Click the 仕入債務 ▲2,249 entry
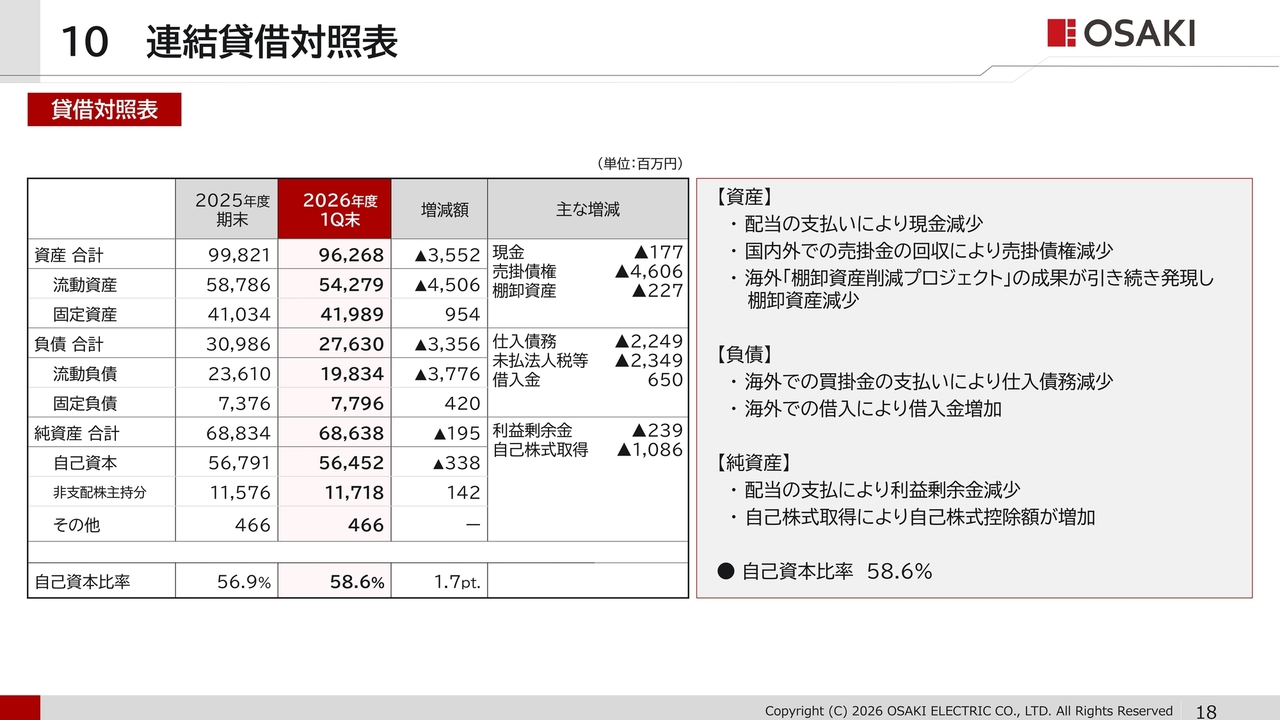Viewport: 1280px width, 720px height. [588, 341]
